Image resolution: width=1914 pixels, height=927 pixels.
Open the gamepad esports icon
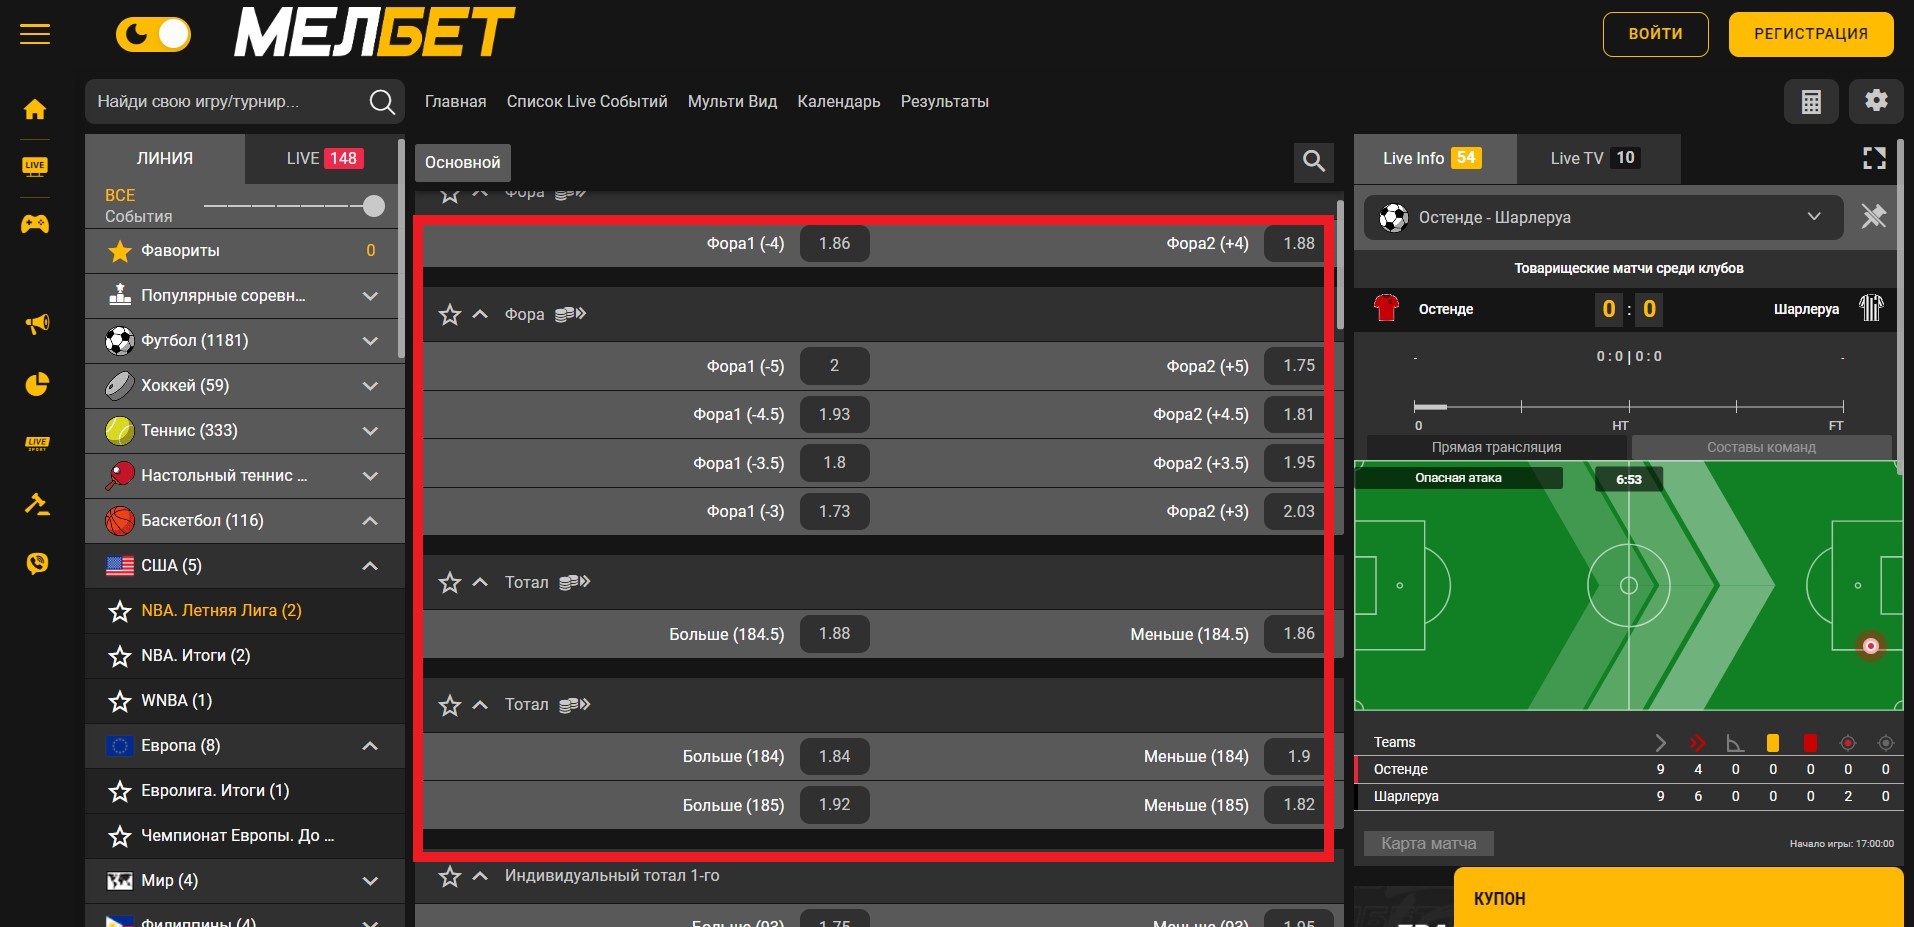[x=35, y=224]
